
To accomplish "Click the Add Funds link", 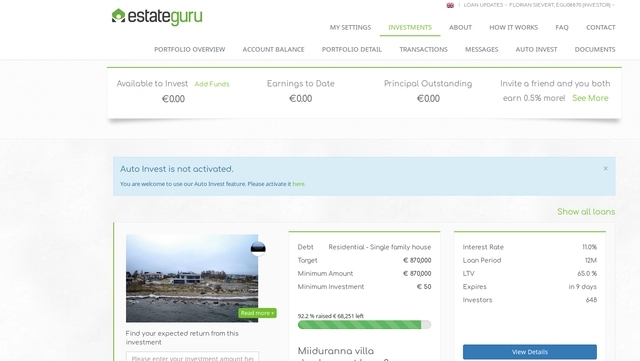I will pyautogui.click(x=212, y=84).
